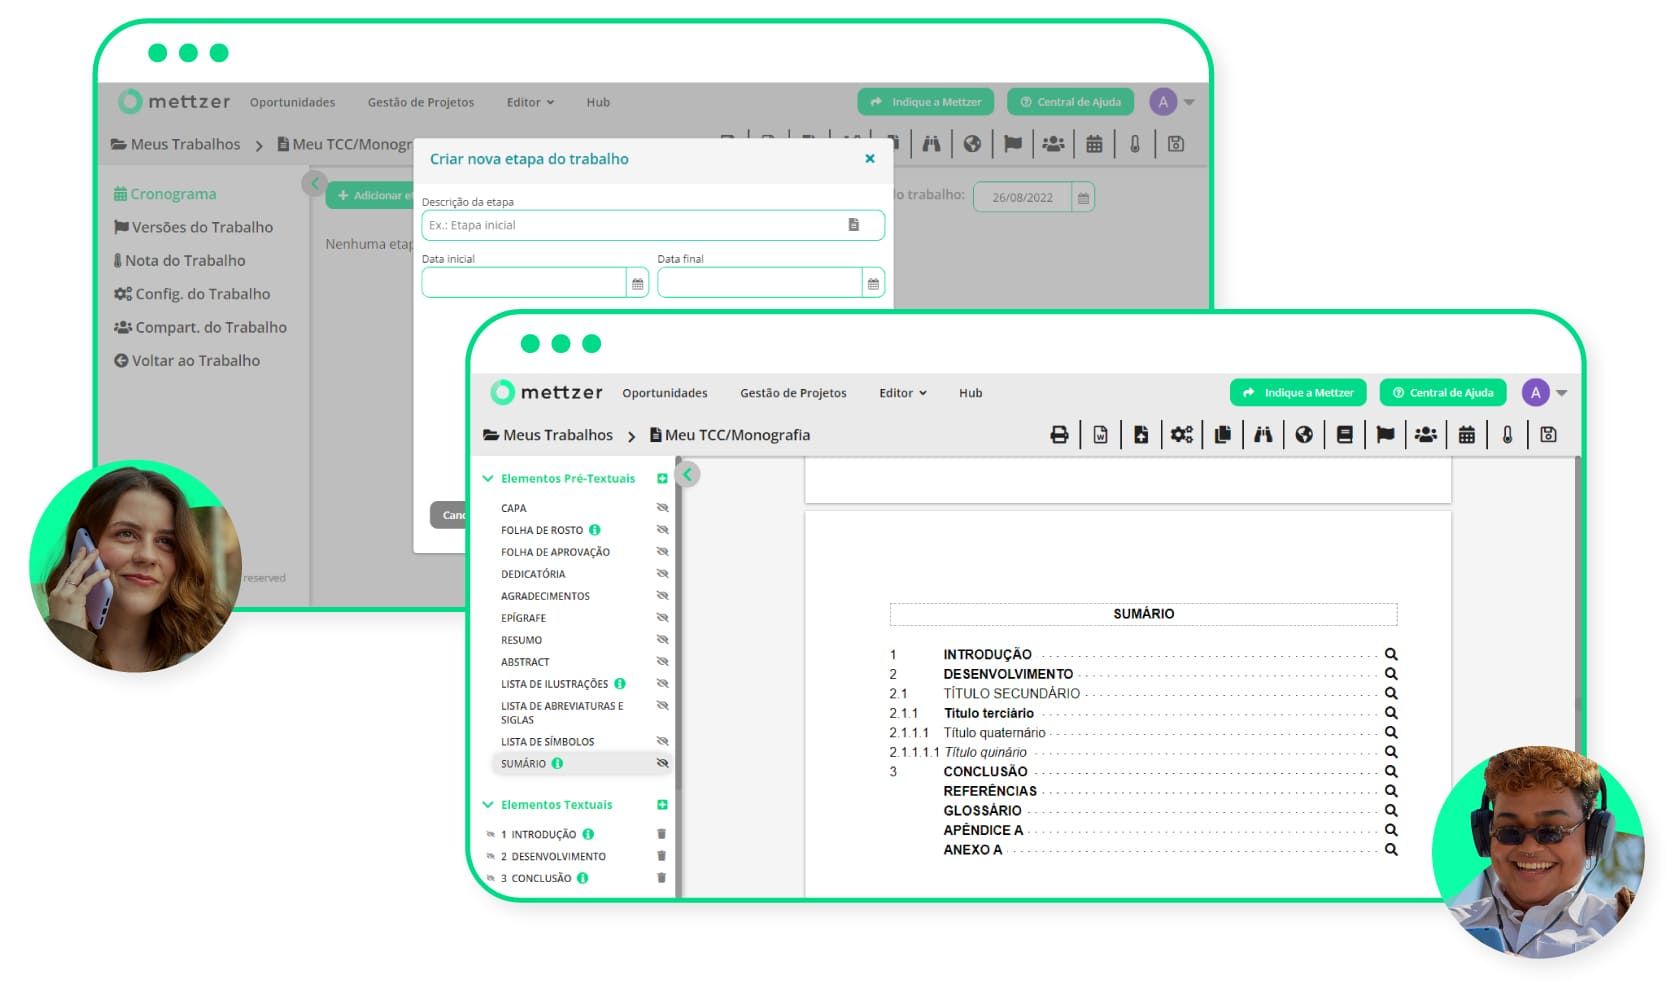This screenshot has width=1672, height=981.
Task: Click Meus Trabalhos breadcrumb in front window
Action: pos(548,435)
